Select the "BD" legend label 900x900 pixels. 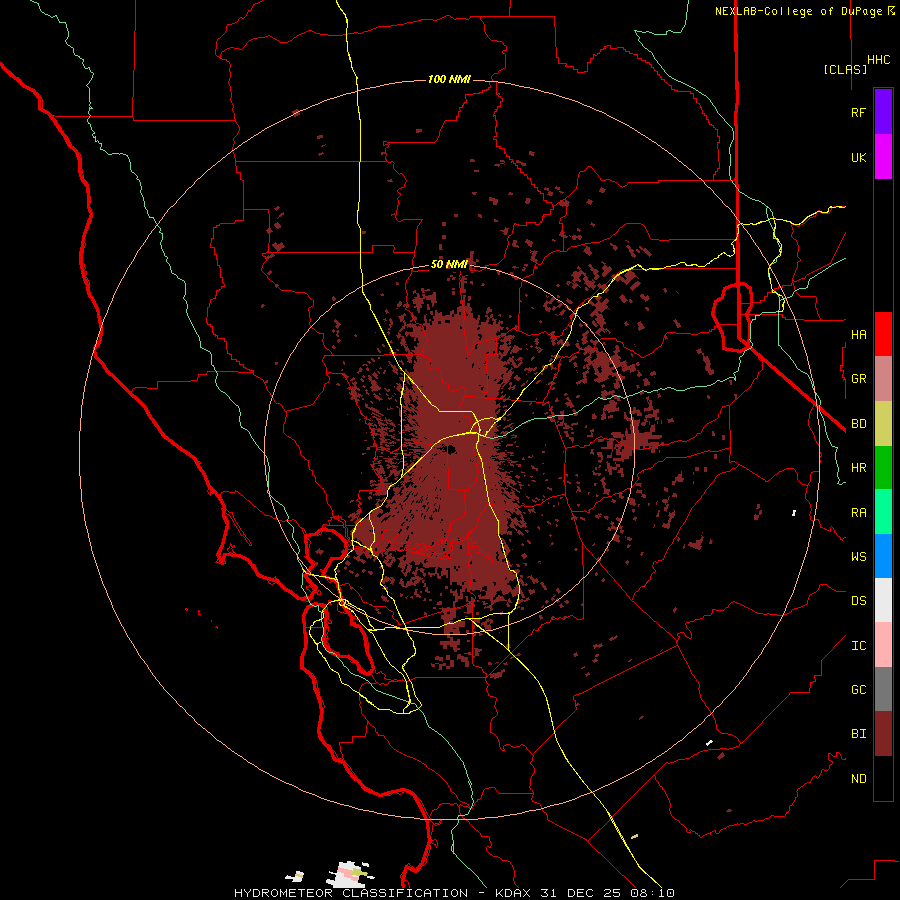[x=858, y=424]
